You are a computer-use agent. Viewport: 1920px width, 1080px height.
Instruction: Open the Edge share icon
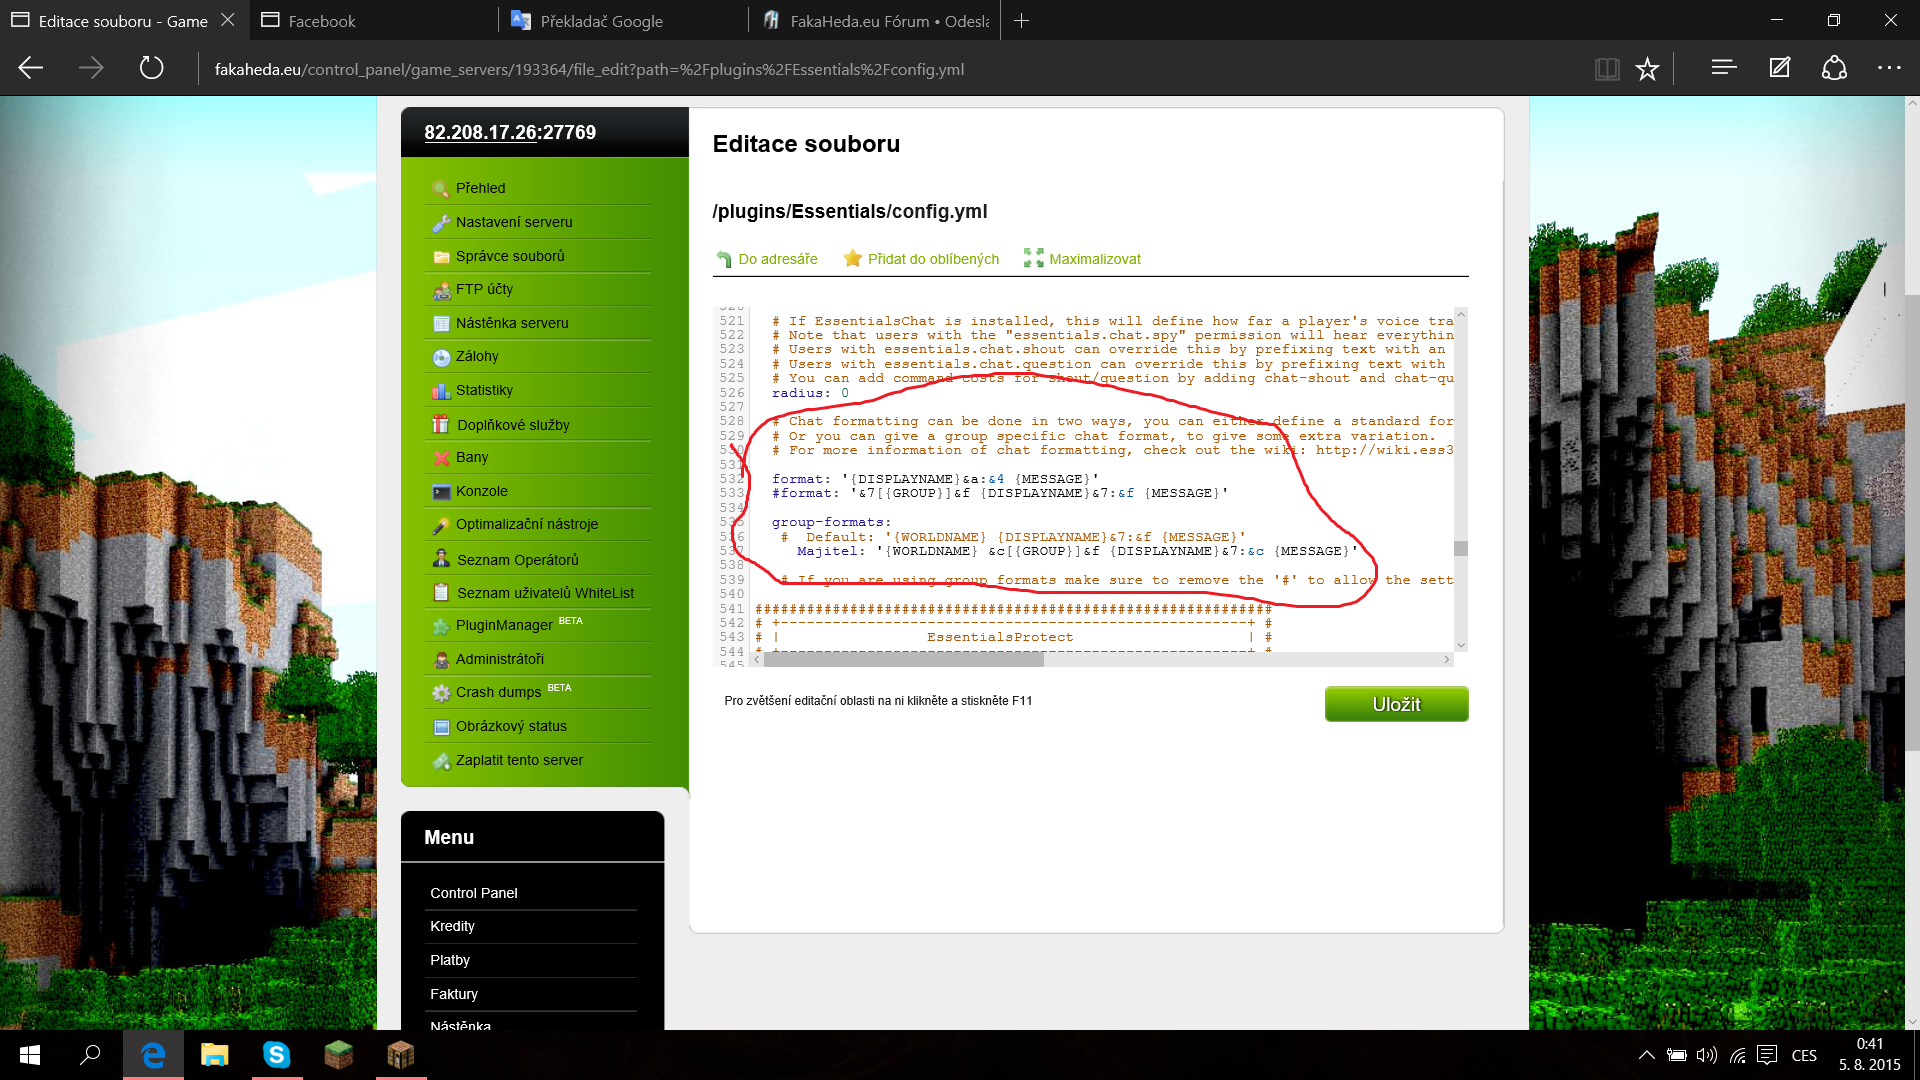click(1834, 68)
